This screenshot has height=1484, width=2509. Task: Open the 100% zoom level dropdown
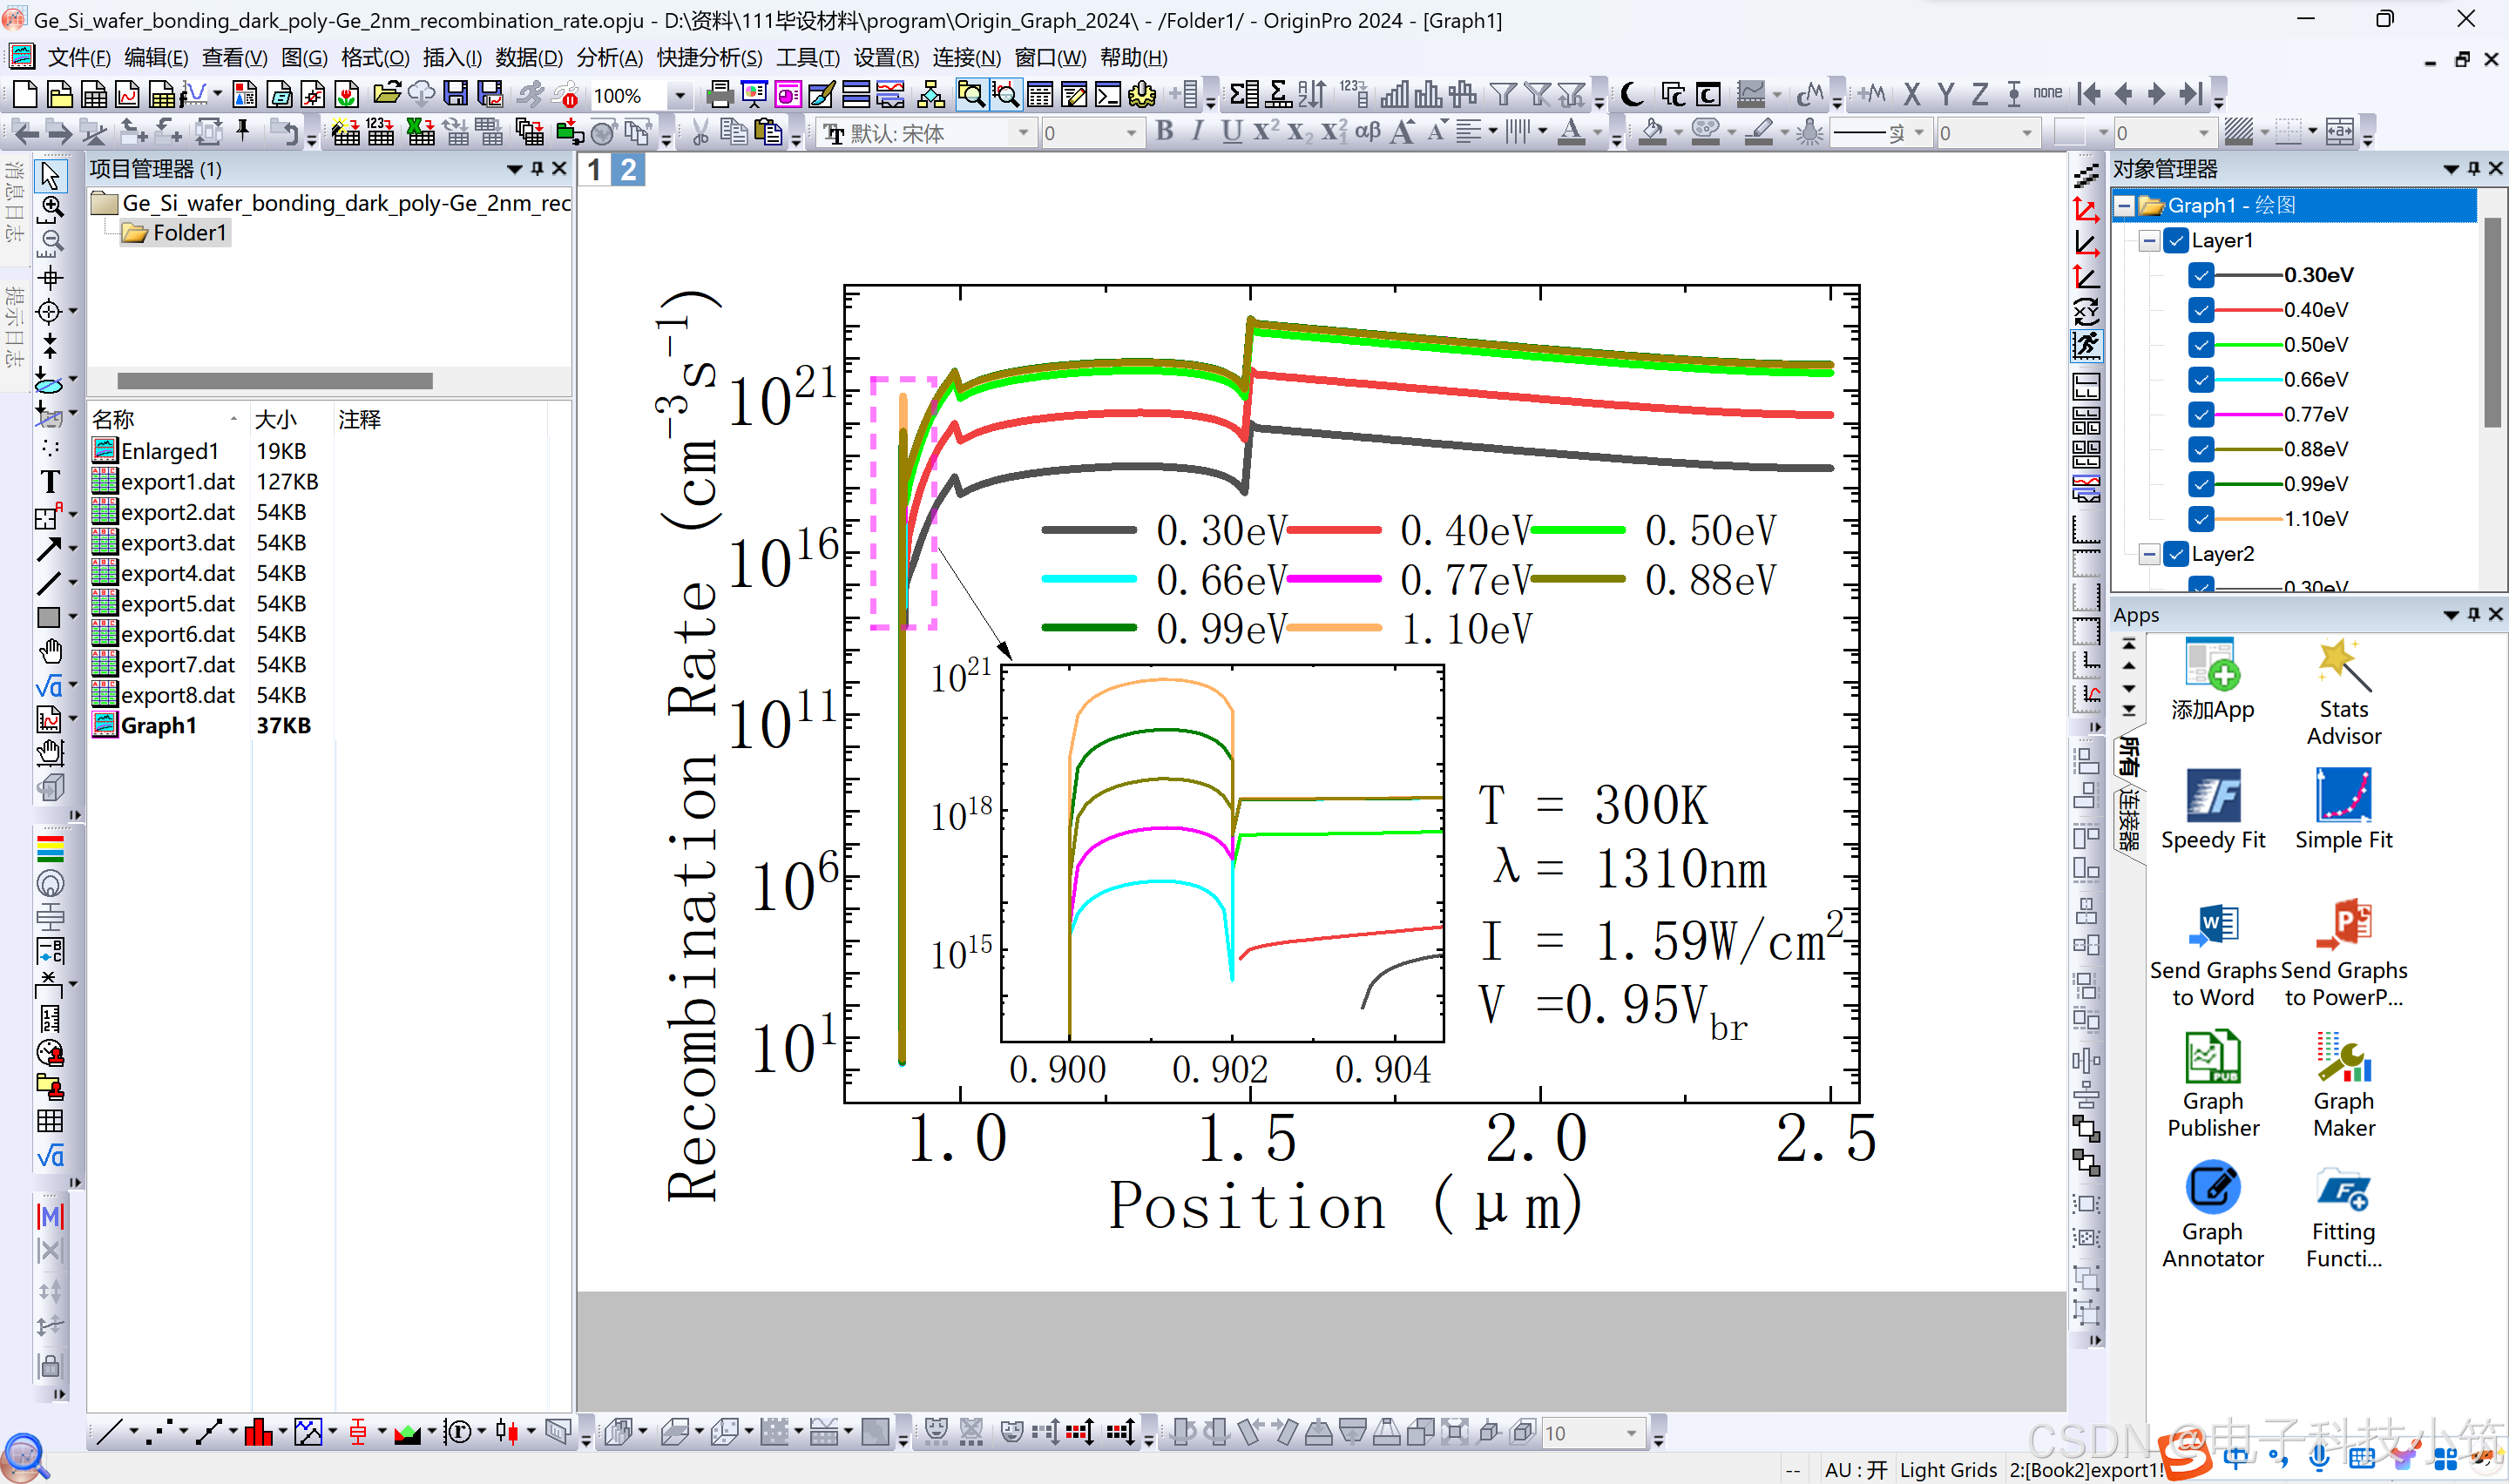pyautogui.click(x=680, y=96)
